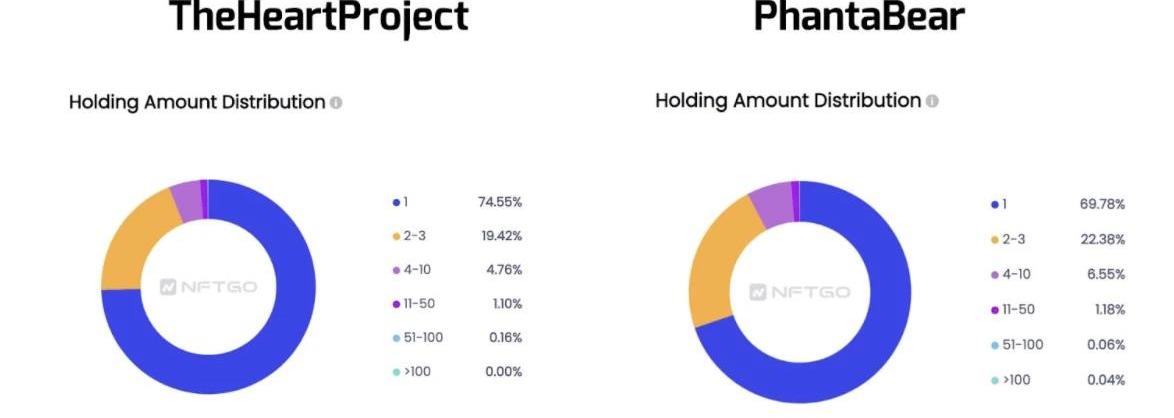Click NFTGO logo inside TheHeartProject donut
This screenshot has width=1174, height=418.
coord(208,287)
